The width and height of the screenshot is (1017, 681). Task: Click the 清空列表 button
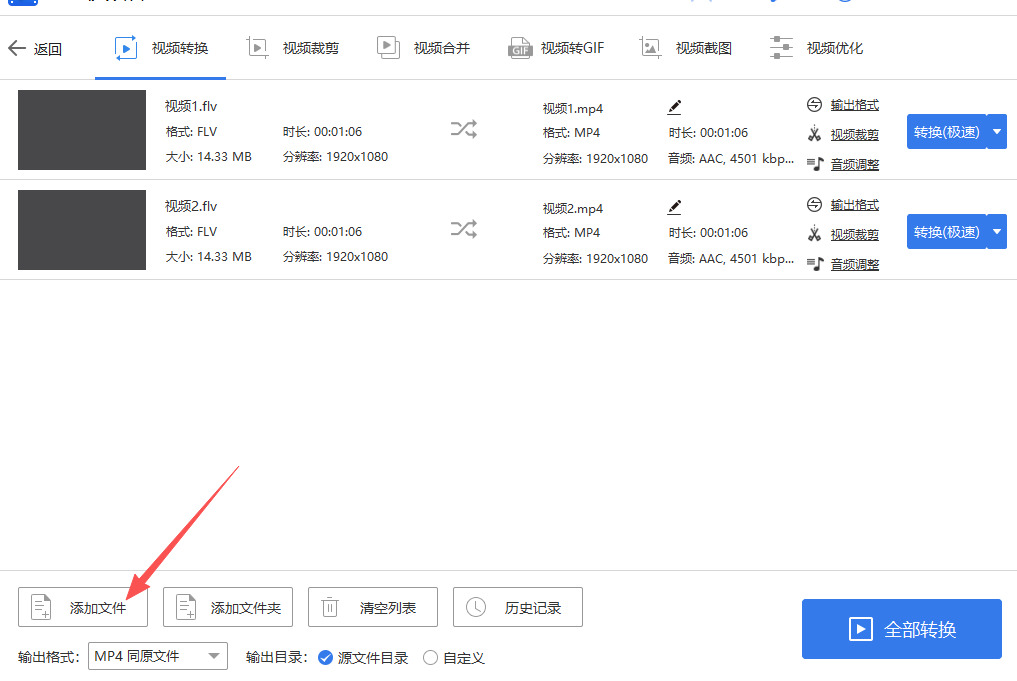point(373,607)
